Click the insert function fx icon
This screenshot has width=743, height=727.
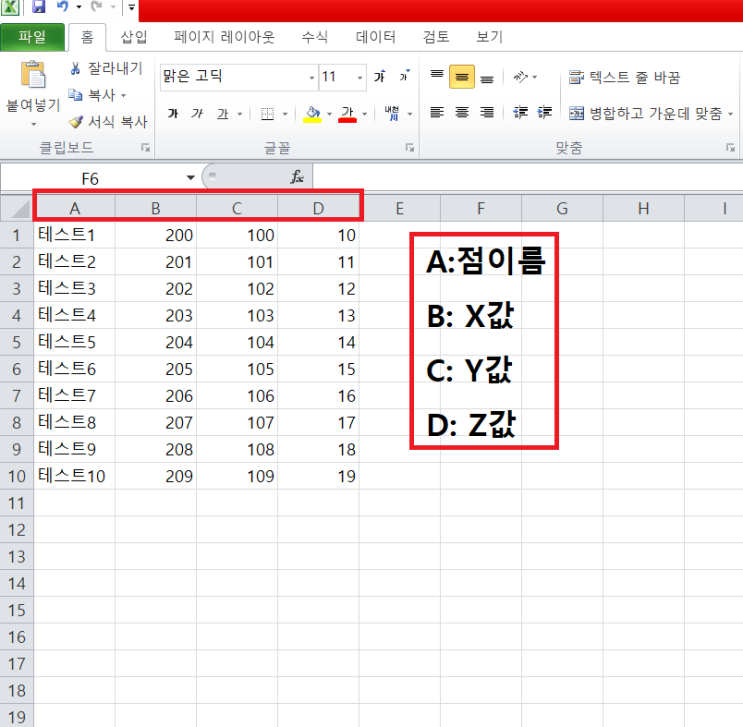pyautogui.click(x=297, y=177)
